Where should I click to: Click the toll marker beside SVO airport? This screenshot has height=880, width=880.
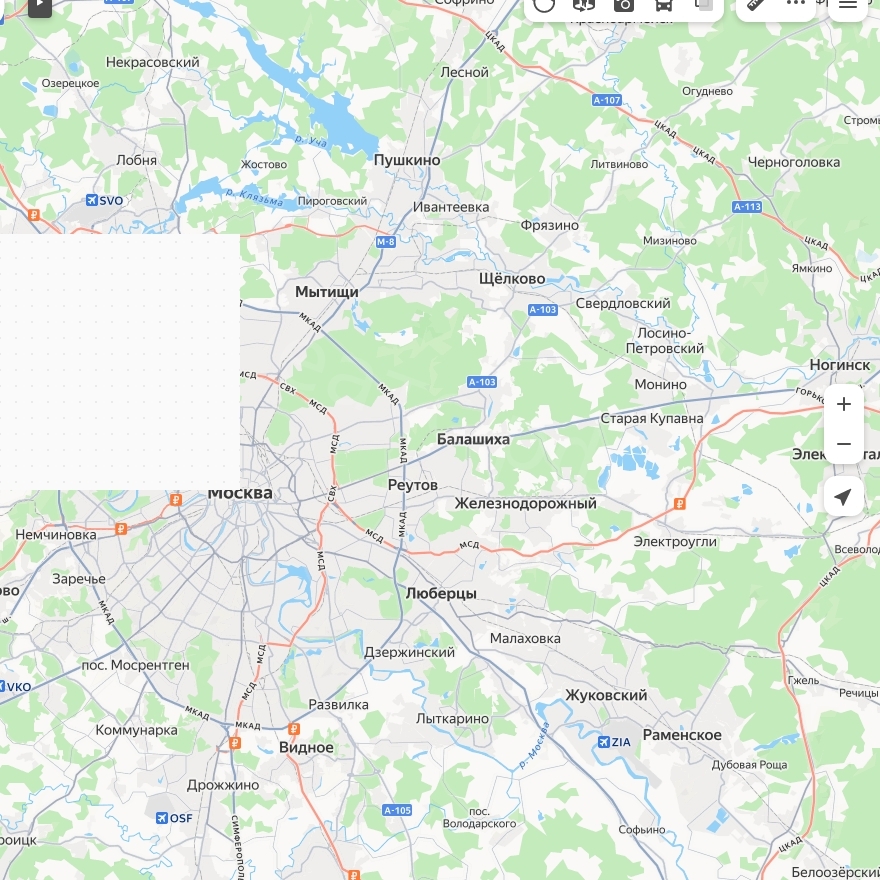34,214
